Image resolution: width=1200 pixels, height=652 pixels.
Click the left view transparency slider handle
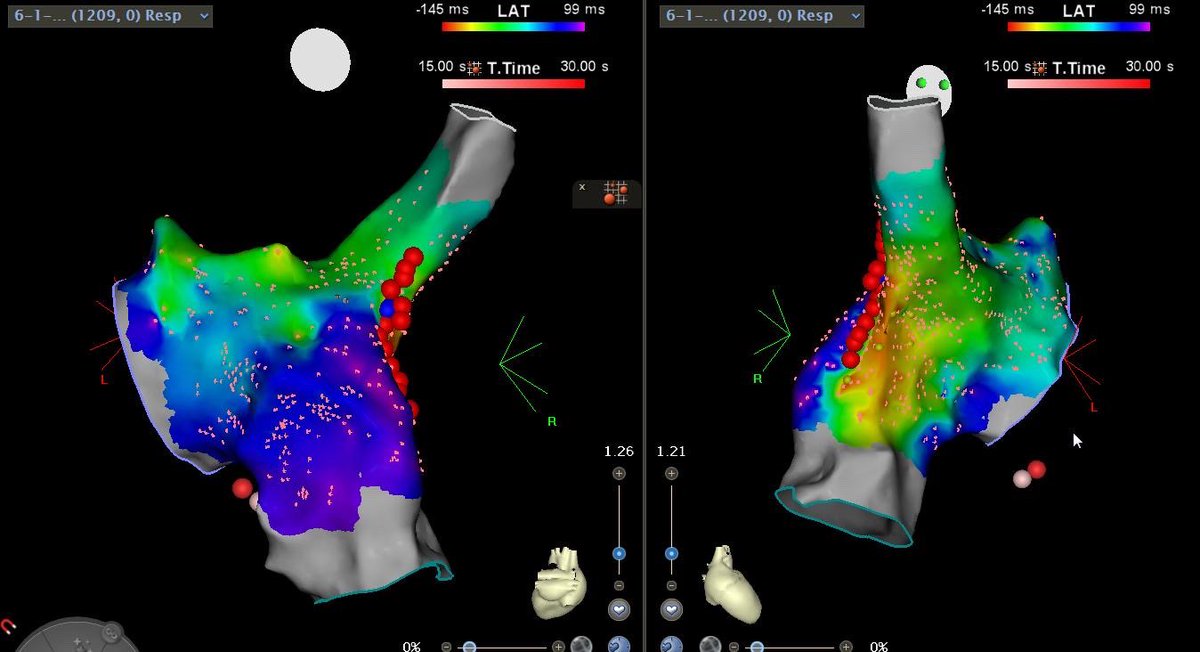click(x=467, y=646)
